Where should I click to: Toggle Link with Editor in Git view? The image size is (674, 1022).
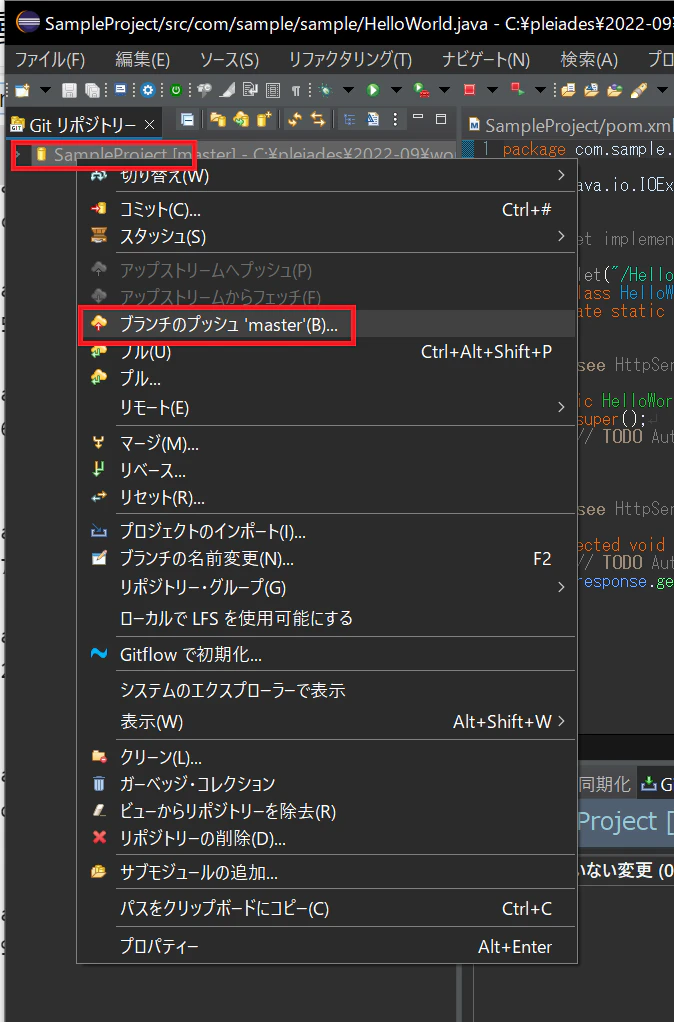[318, 119]
